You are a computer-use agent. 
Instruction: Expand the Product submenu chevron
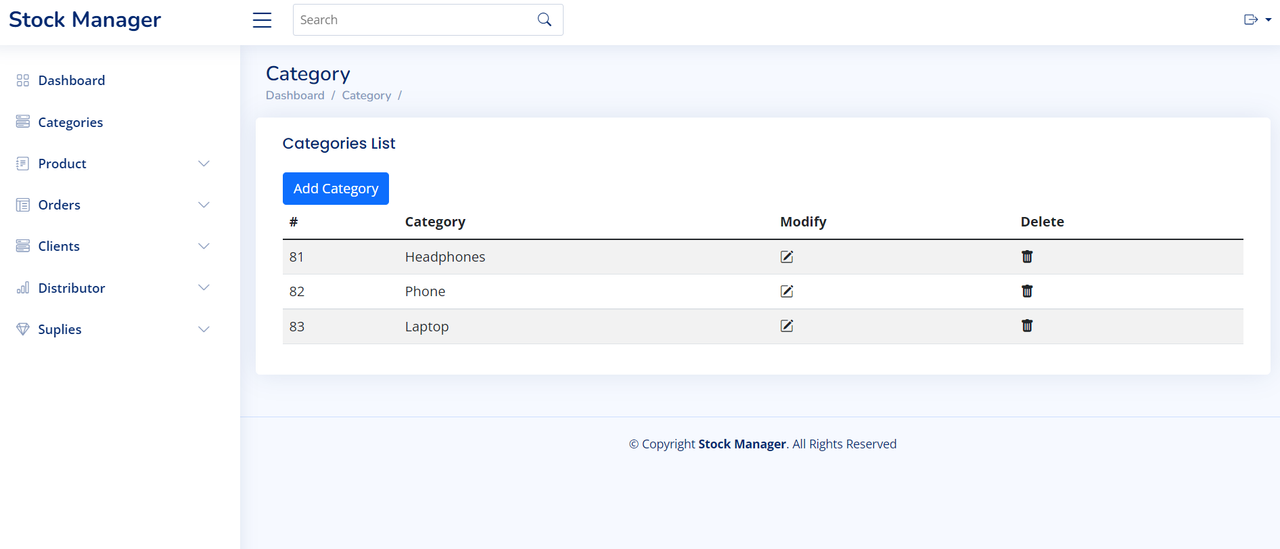point(204,164)
